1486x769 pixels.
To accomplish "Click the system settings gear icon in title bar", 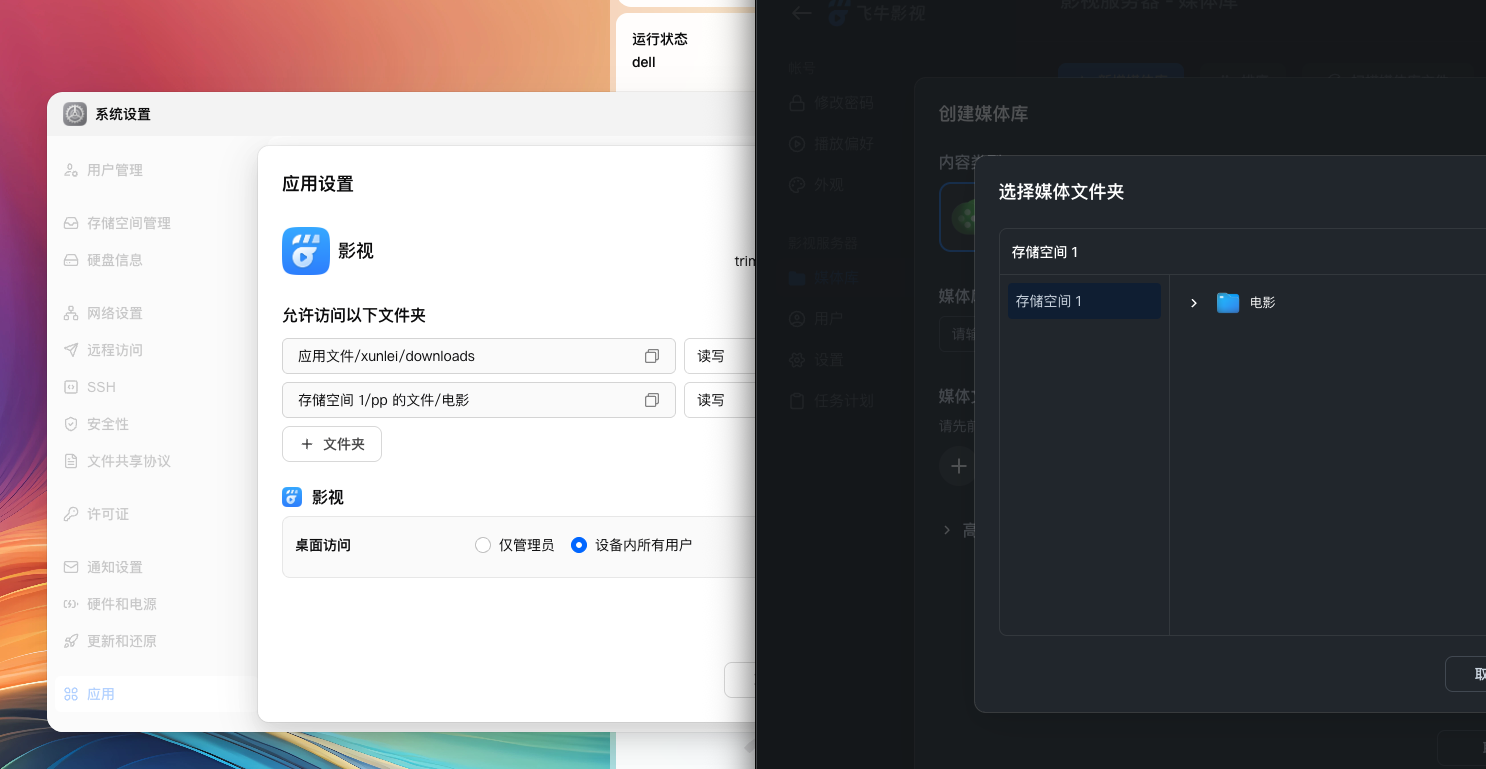I will [x=75, y=114].
